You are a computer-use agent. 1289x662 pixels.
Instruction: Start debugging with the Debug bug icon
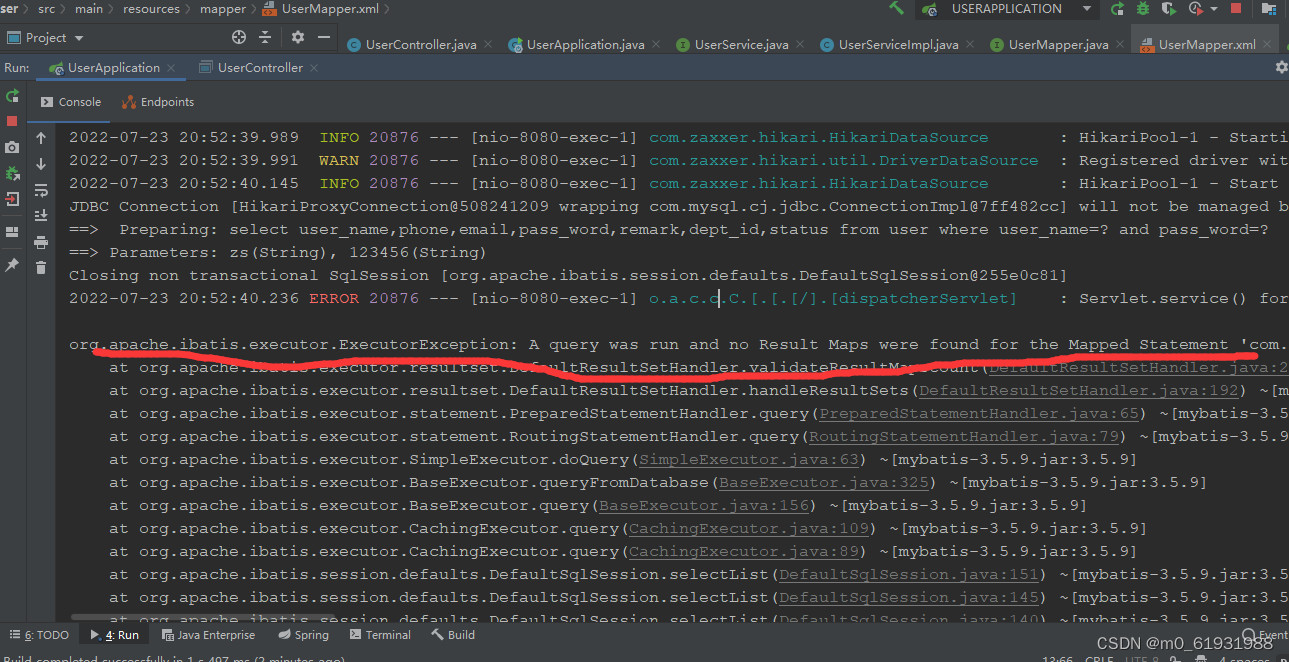point(1143,9)
